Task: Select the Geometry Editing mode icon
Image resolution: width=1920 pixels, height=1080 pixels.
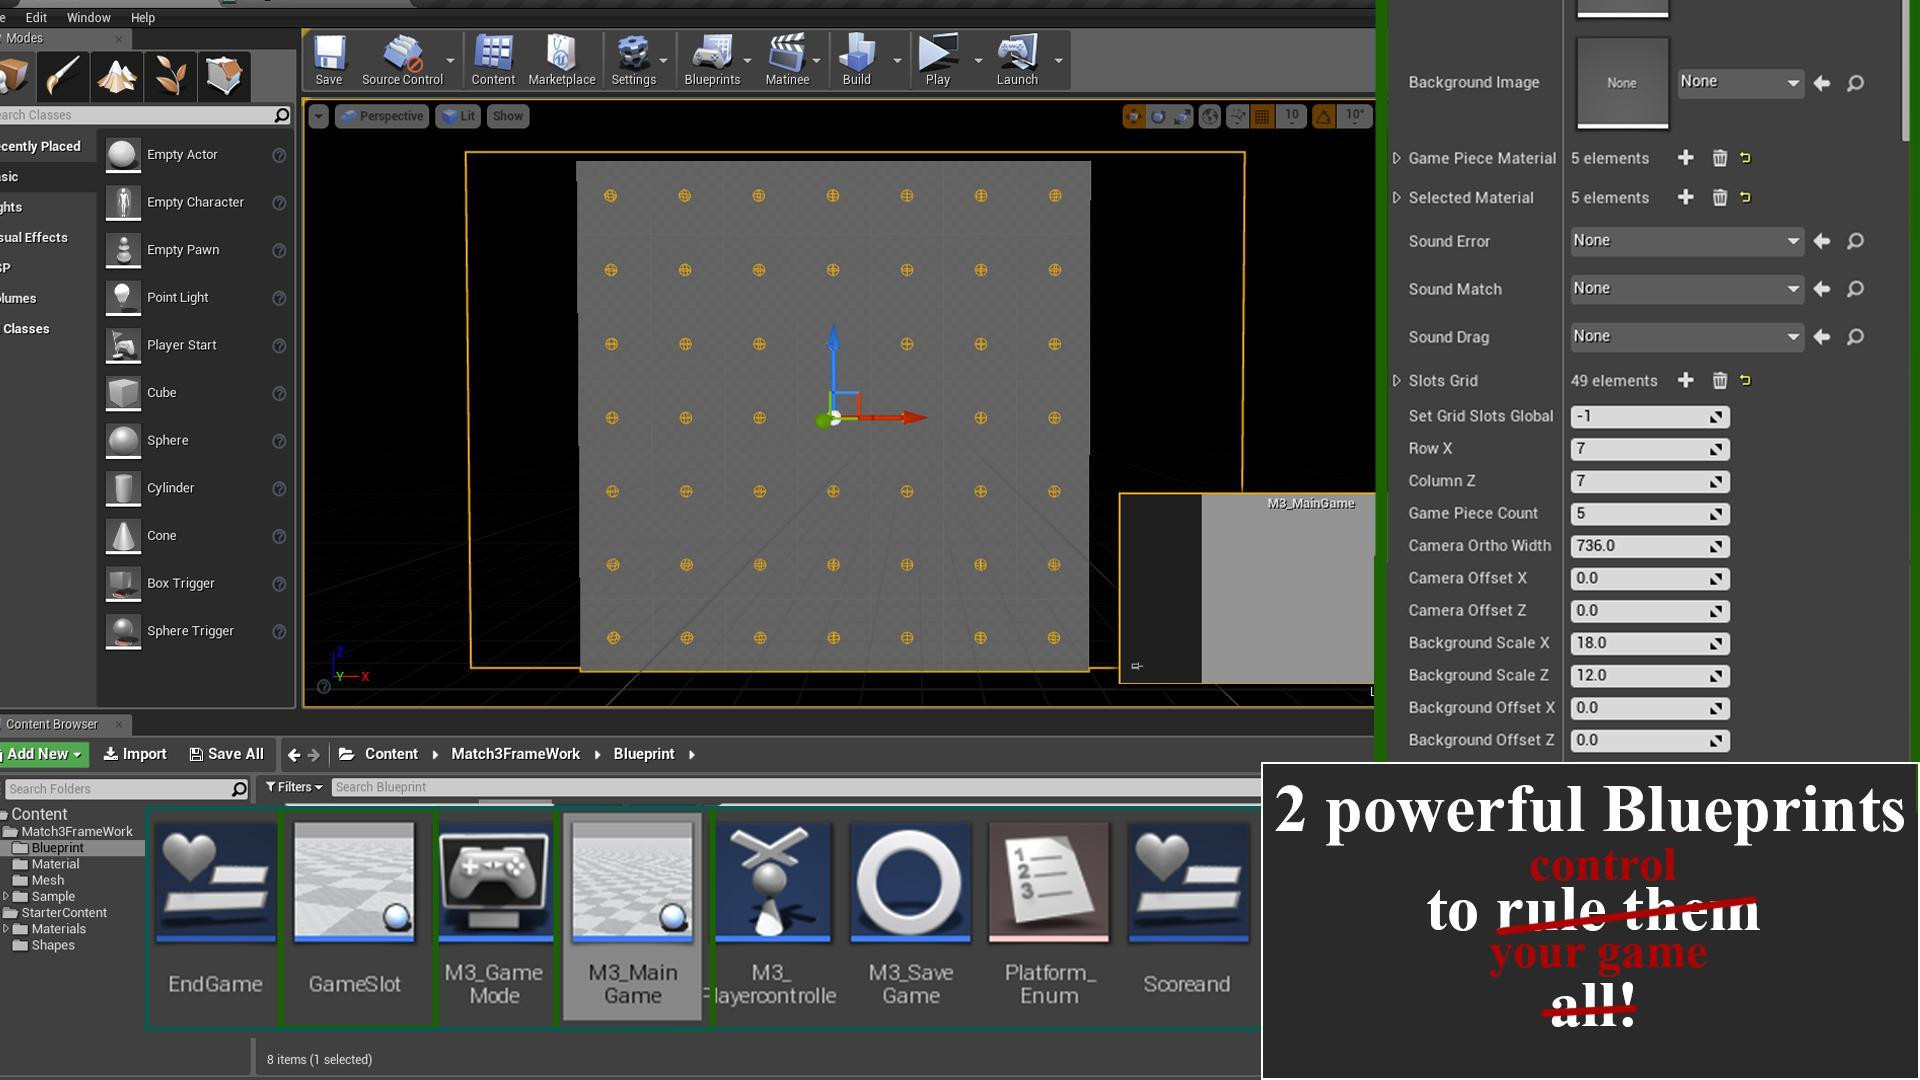Action: [x=224, y=76]
